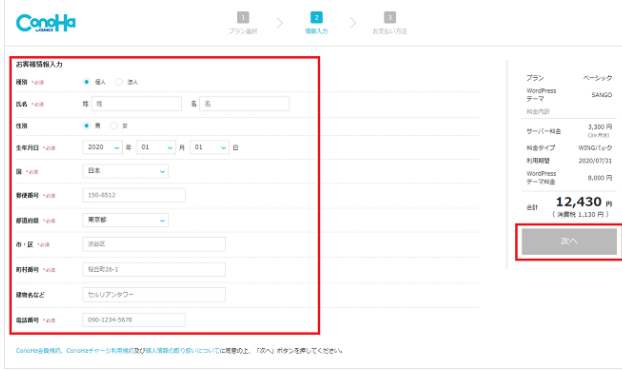Screen dimensions: 622x370
Task: Click the SANGO theme value
Action: click(601, 95)
